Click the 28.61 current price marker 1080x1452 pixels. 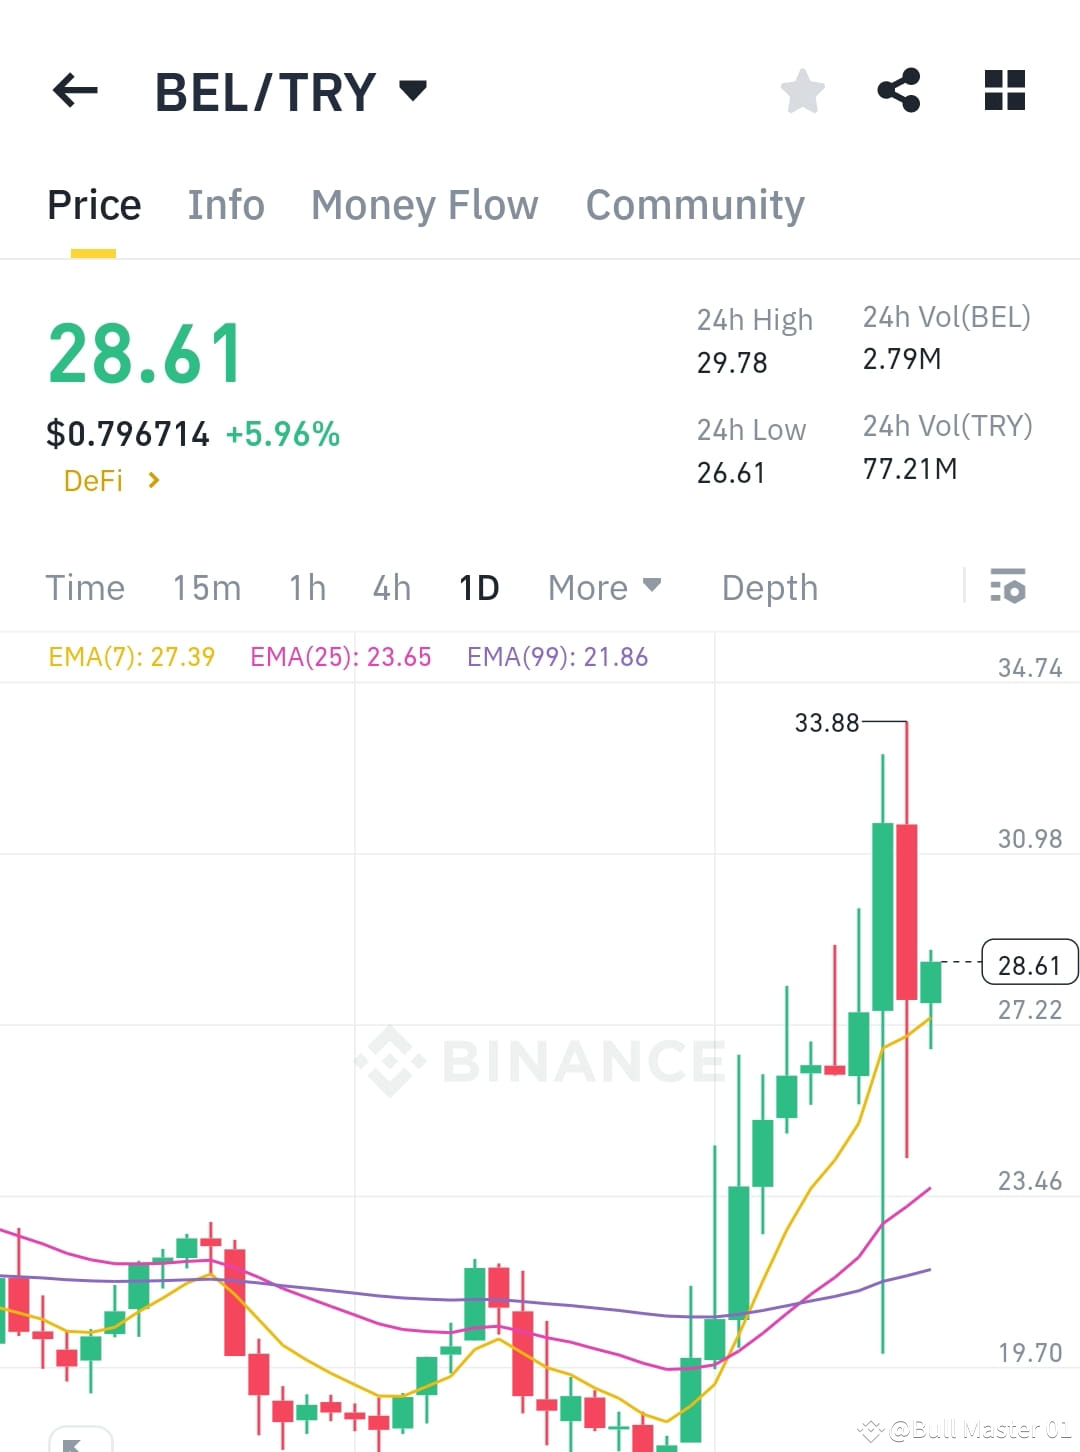coord(1030,963)
